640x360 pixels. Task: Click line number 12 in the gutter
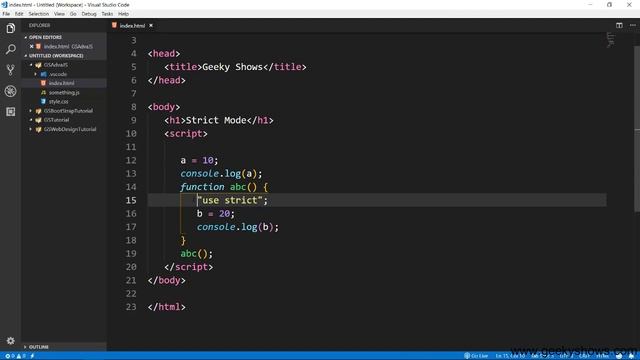(x=131, y=160)
